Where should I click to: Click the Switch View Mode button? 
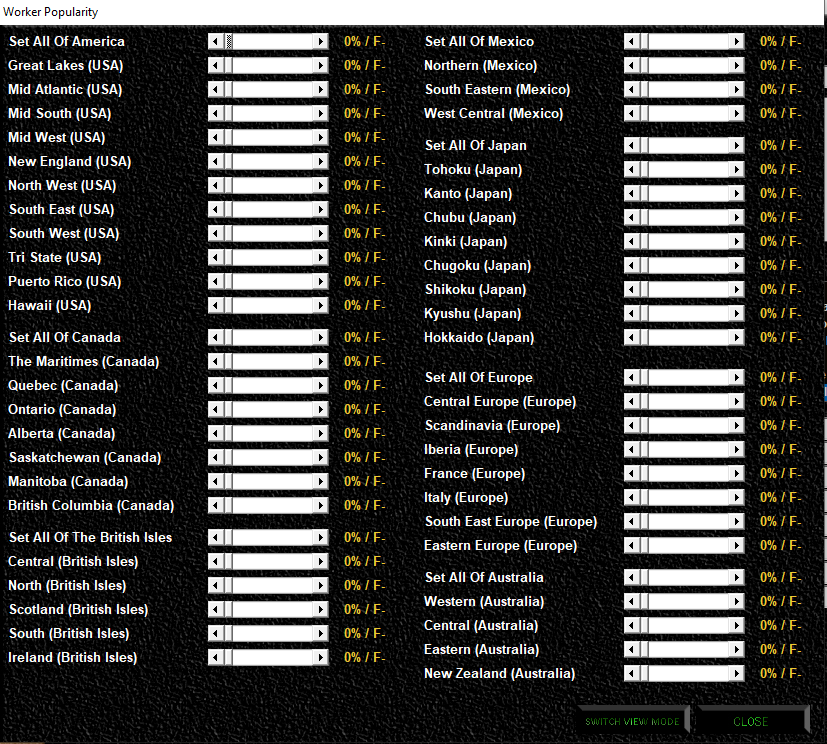point(632,721)
